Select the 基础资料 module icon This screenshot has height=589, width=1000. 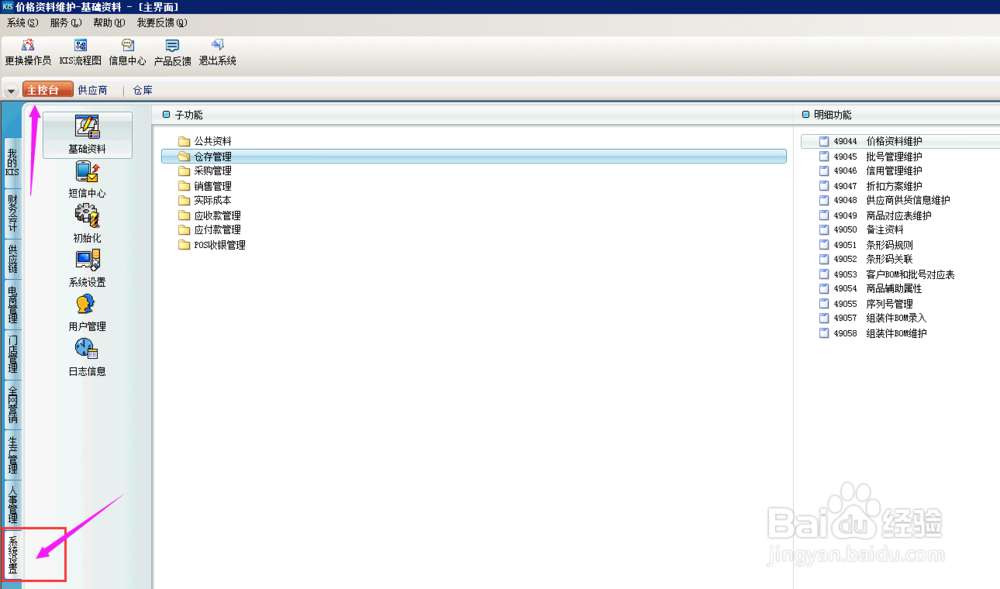pos(87,127)
